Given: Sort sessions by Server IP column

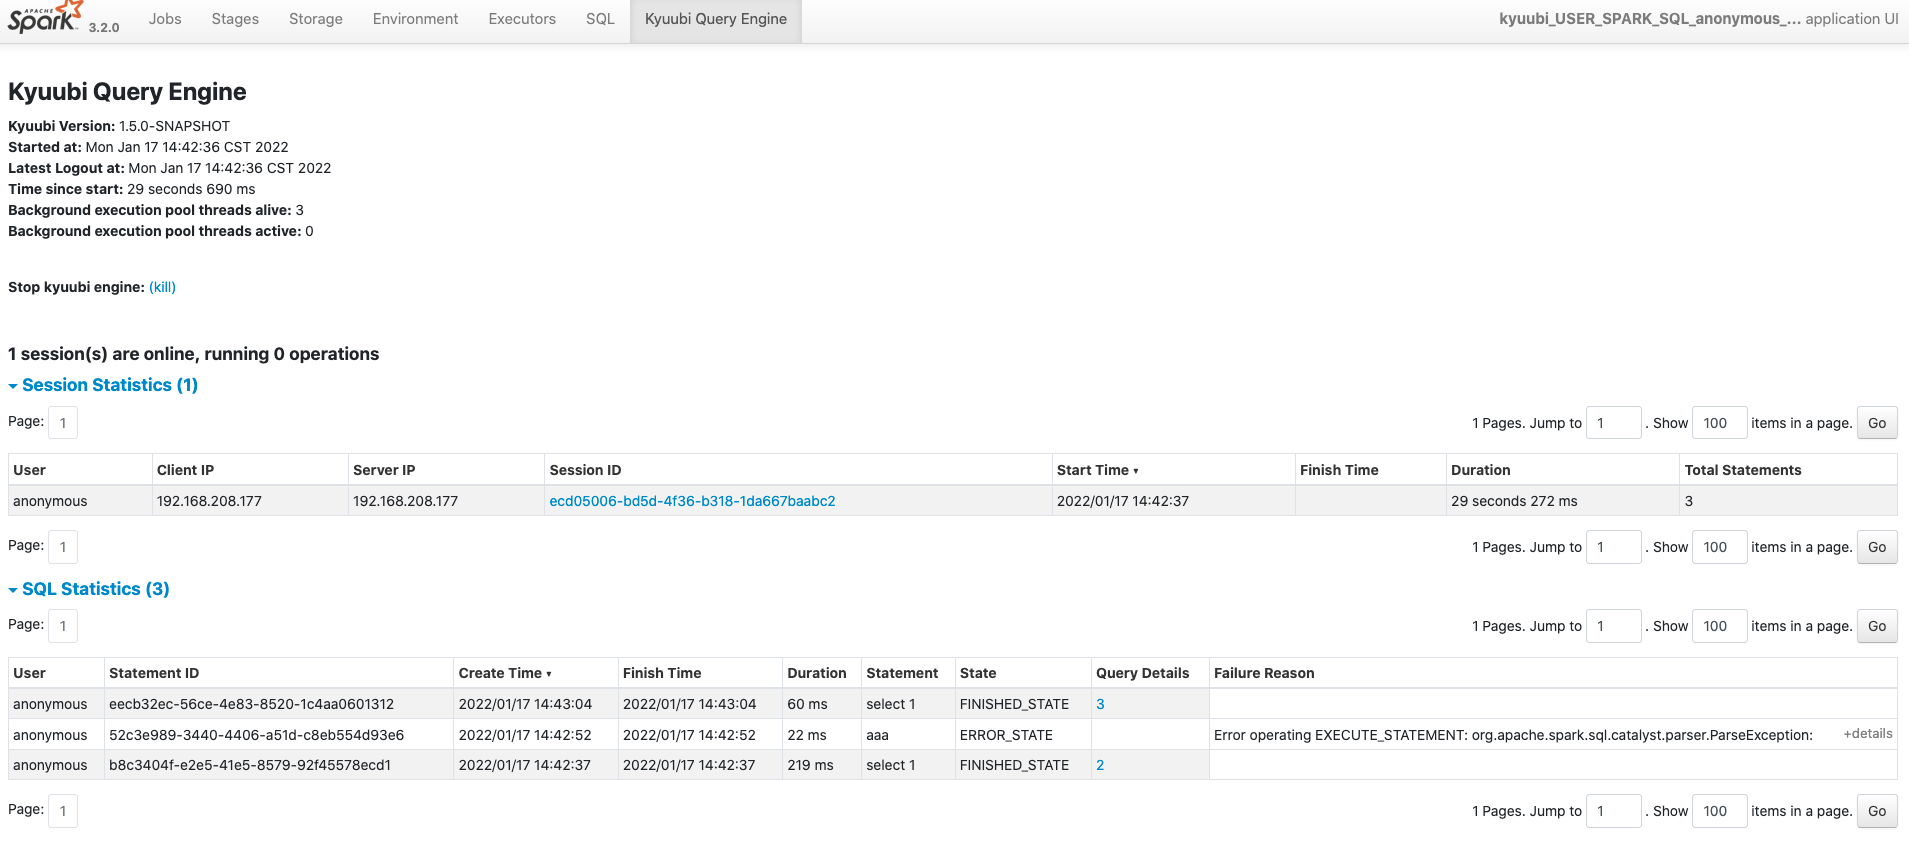Looking at the screenshot, I should [384, 470].
